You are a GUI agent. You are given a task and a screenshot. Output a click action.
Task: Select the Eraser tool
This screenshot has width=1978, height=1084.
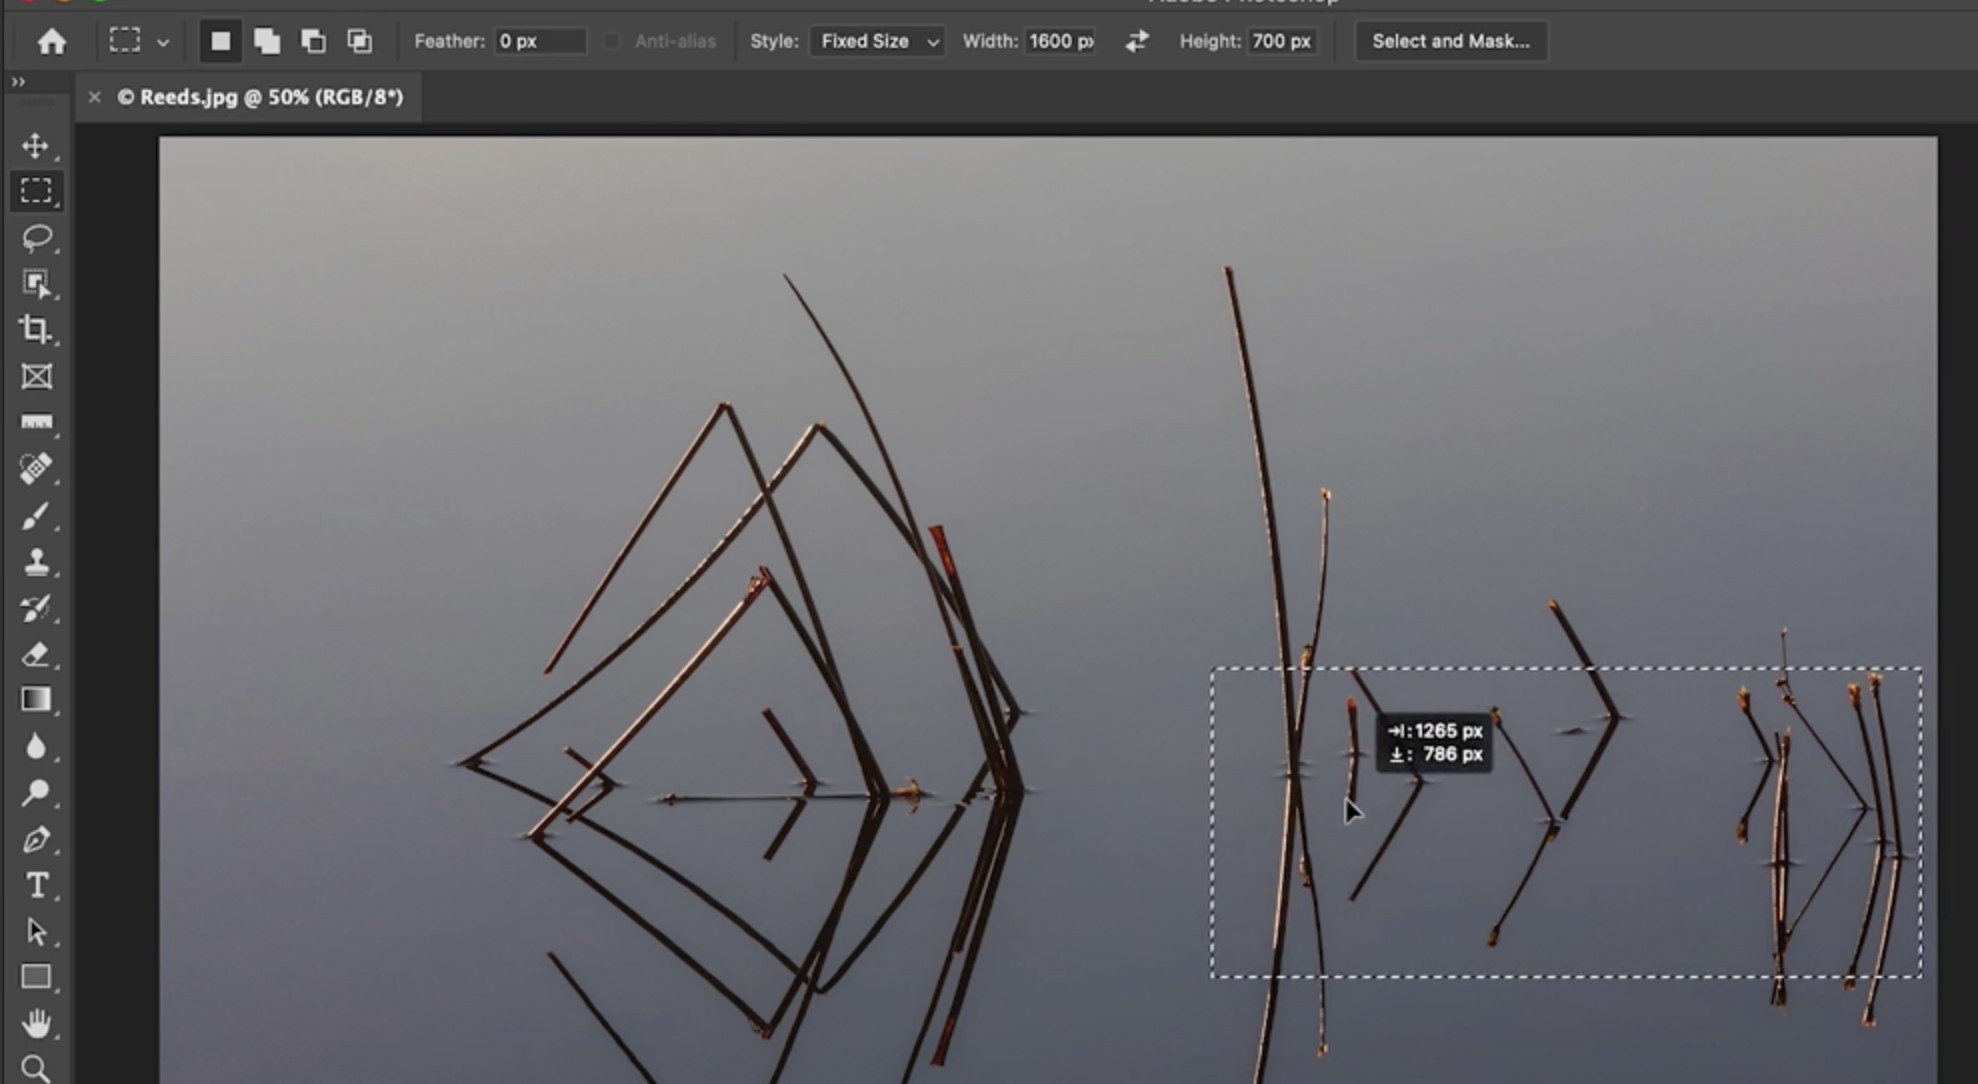pos(36,655)
